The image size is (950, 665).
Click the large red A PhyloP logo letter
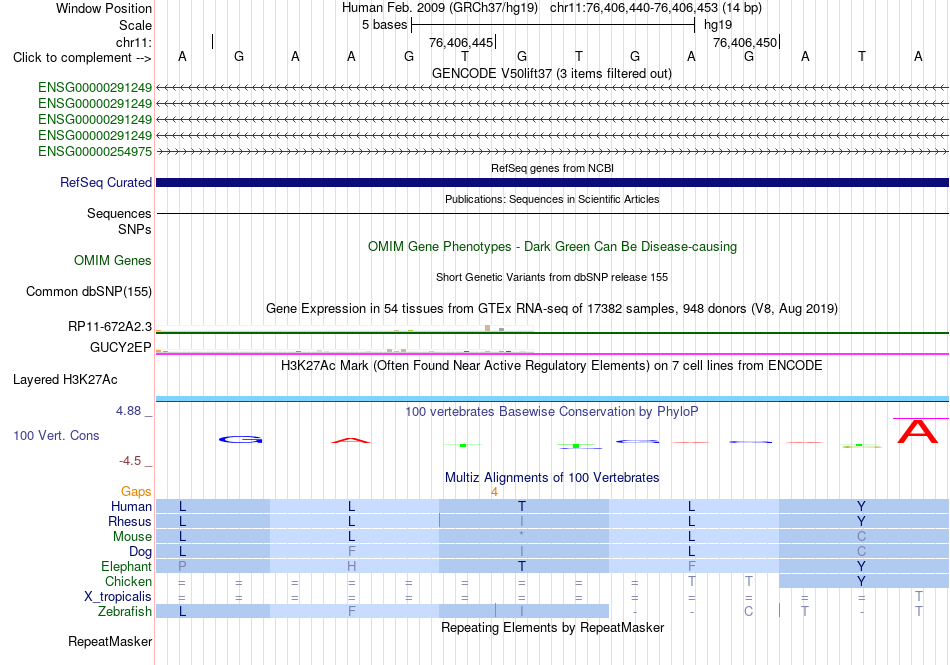[x=917, y=431]
